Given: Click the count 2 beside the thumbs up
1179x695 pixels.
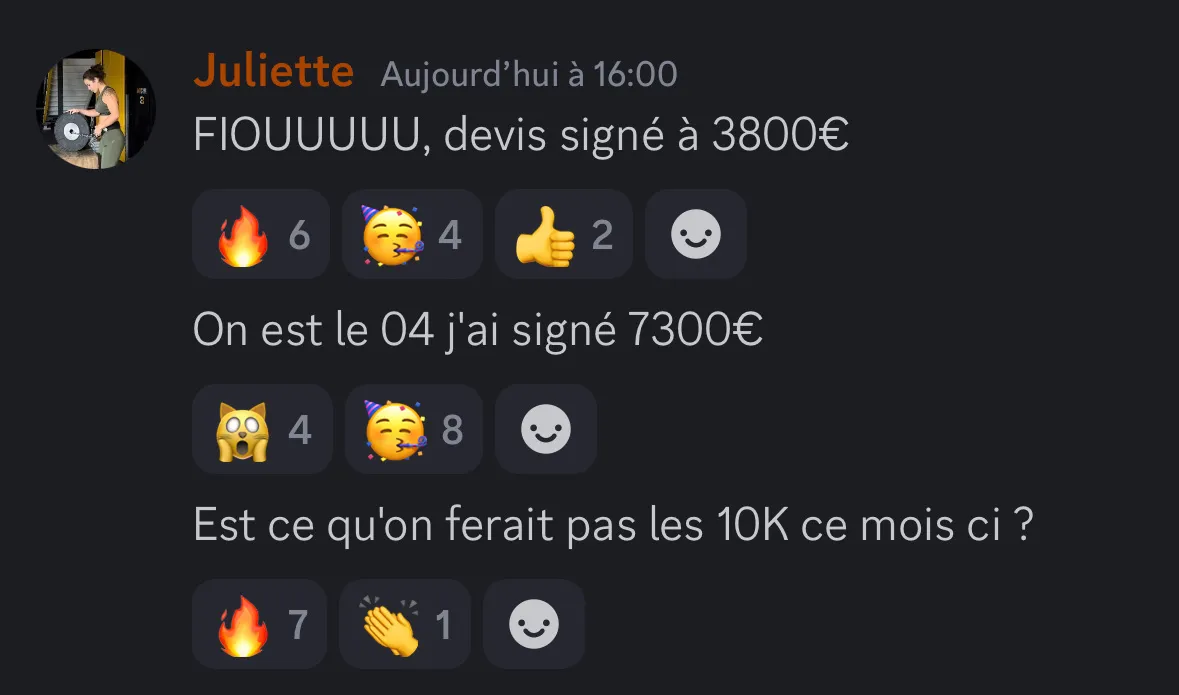Looking at the screenshot, I should (602, 235).
